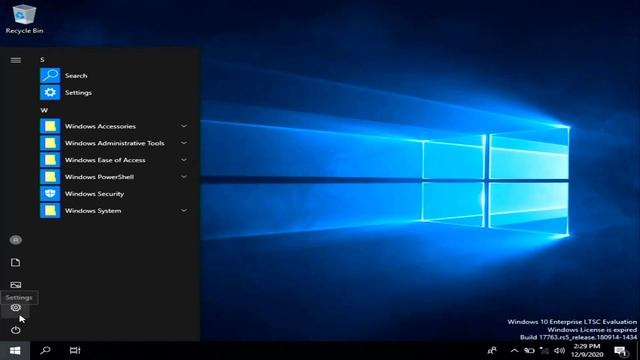
Task: Open the Search app magnifier icon
Action: pos(50,76)
